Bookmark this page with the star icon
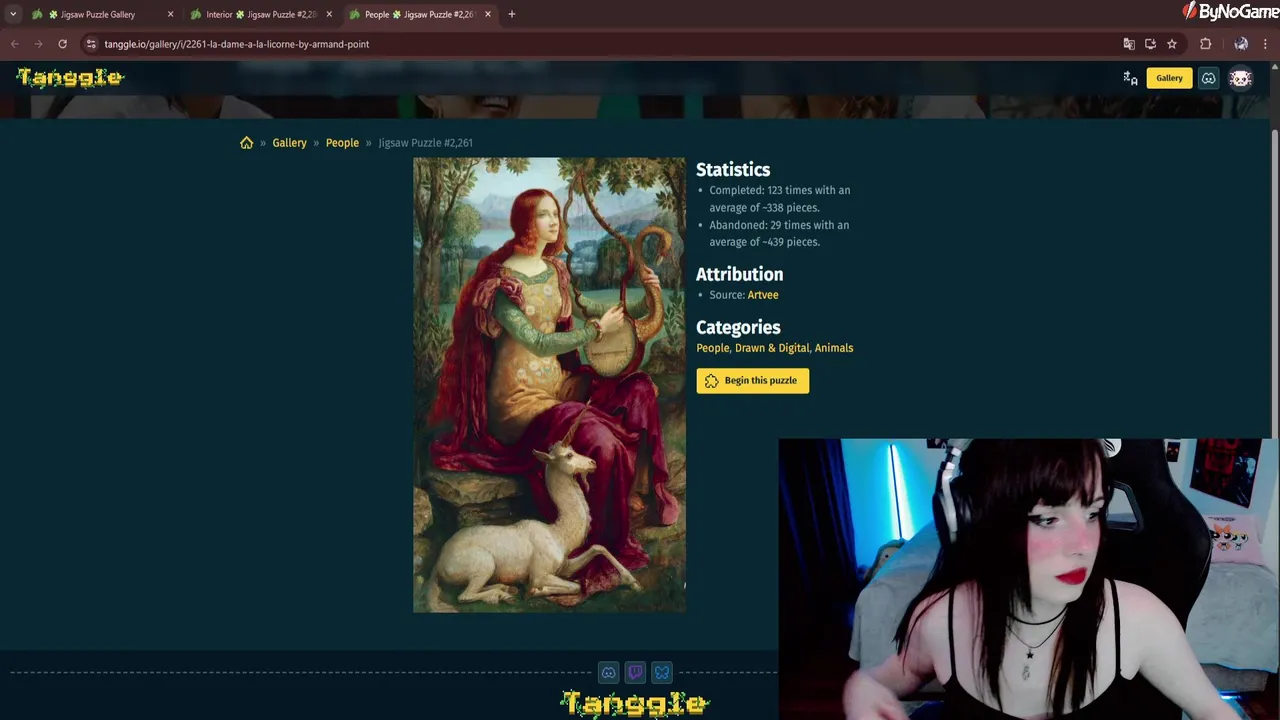The height and width of the screenshot is (720, 1280). [x=1172, y=44]
